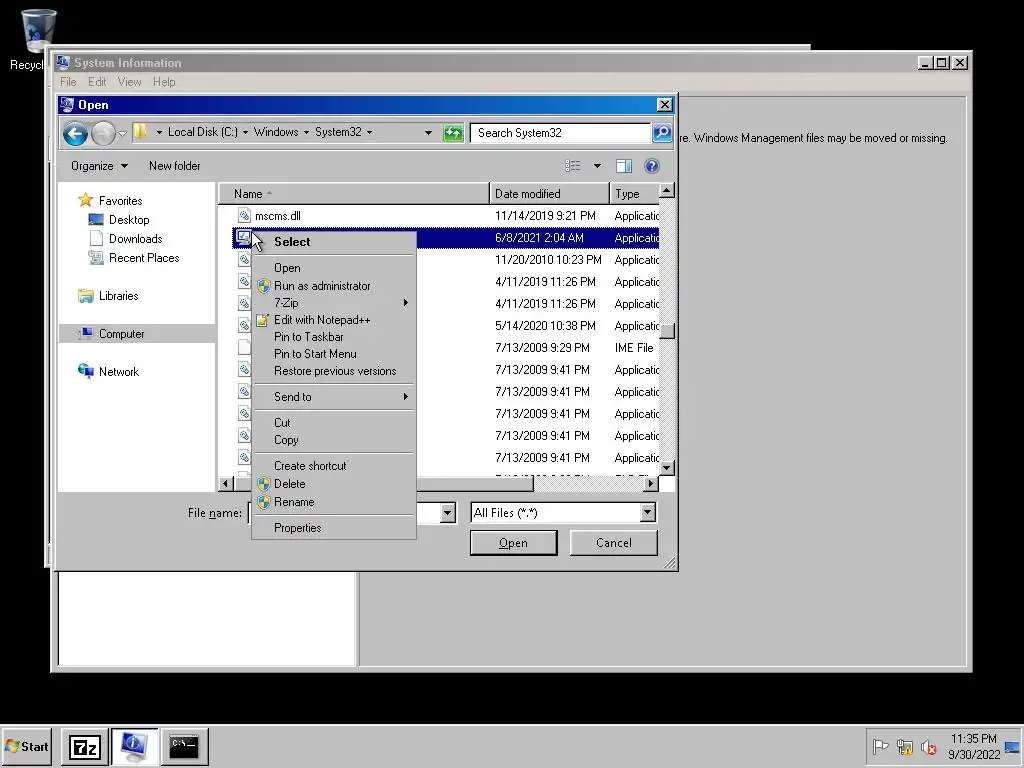Viewport: 1024px width, 768px height.
Task: Click the mscms.dll file icon
Action: click(x=244, y=216)
